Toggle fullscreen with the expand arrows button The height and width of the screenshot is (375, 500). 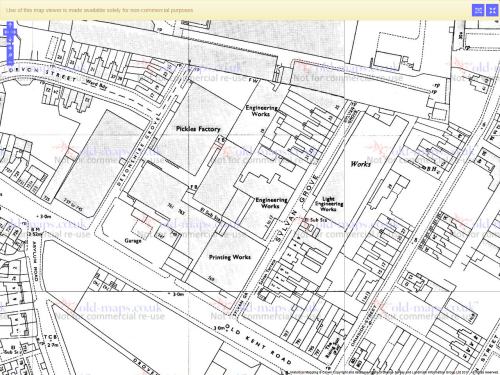[492, 10]
